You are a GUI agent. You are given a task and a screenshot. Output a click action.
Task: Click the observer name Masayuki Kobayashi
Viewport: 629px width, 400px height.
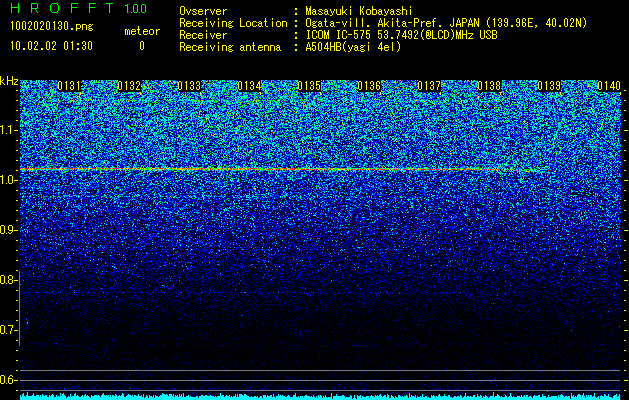pyautogui.click(x=358, y=11)
